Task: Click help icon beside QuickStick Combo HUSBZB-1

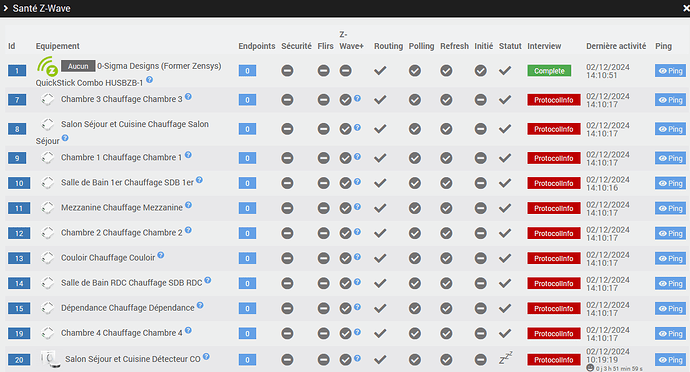Action: (x=150, y=80)
